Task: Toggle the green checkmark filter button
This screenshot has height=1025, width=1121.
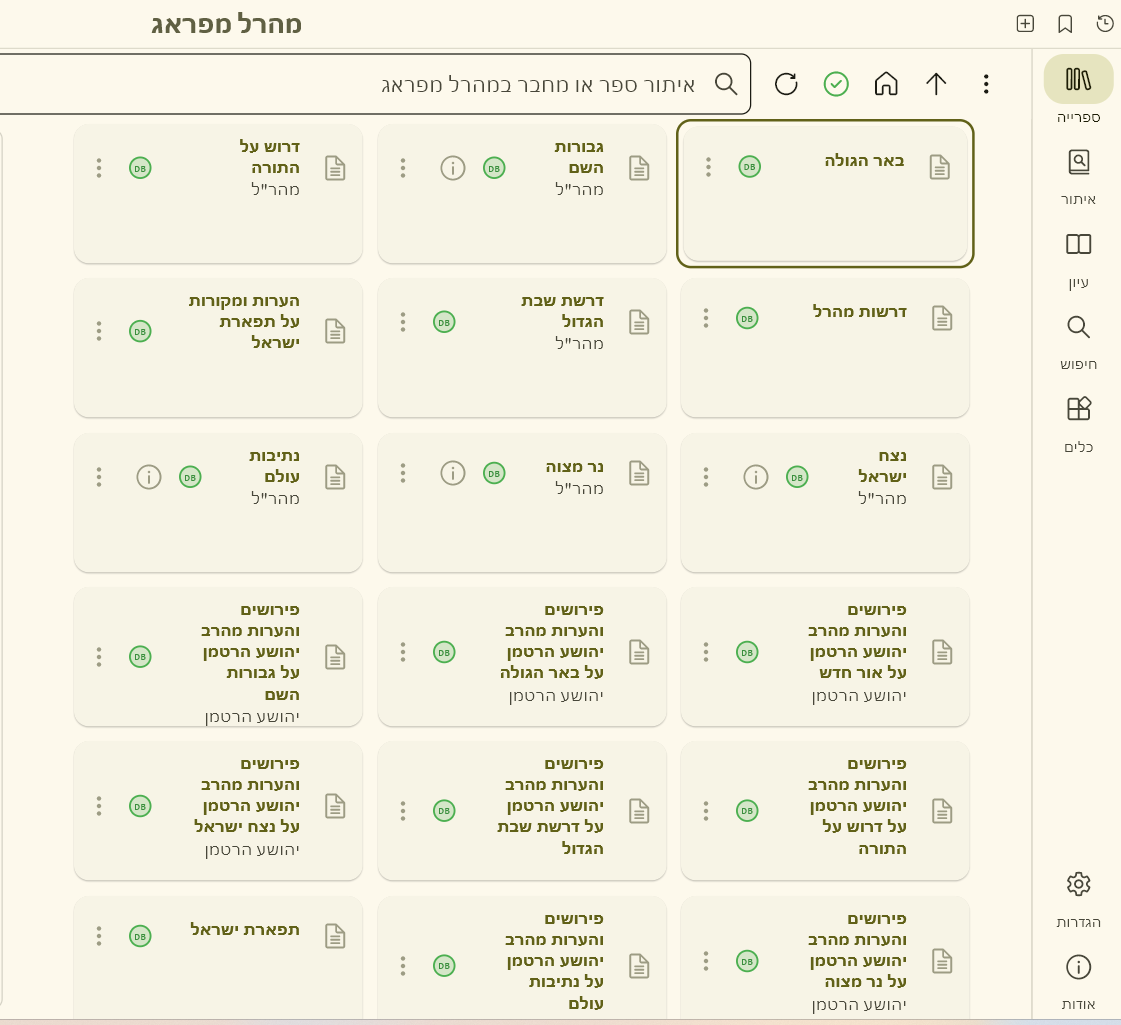Action: 836,84
